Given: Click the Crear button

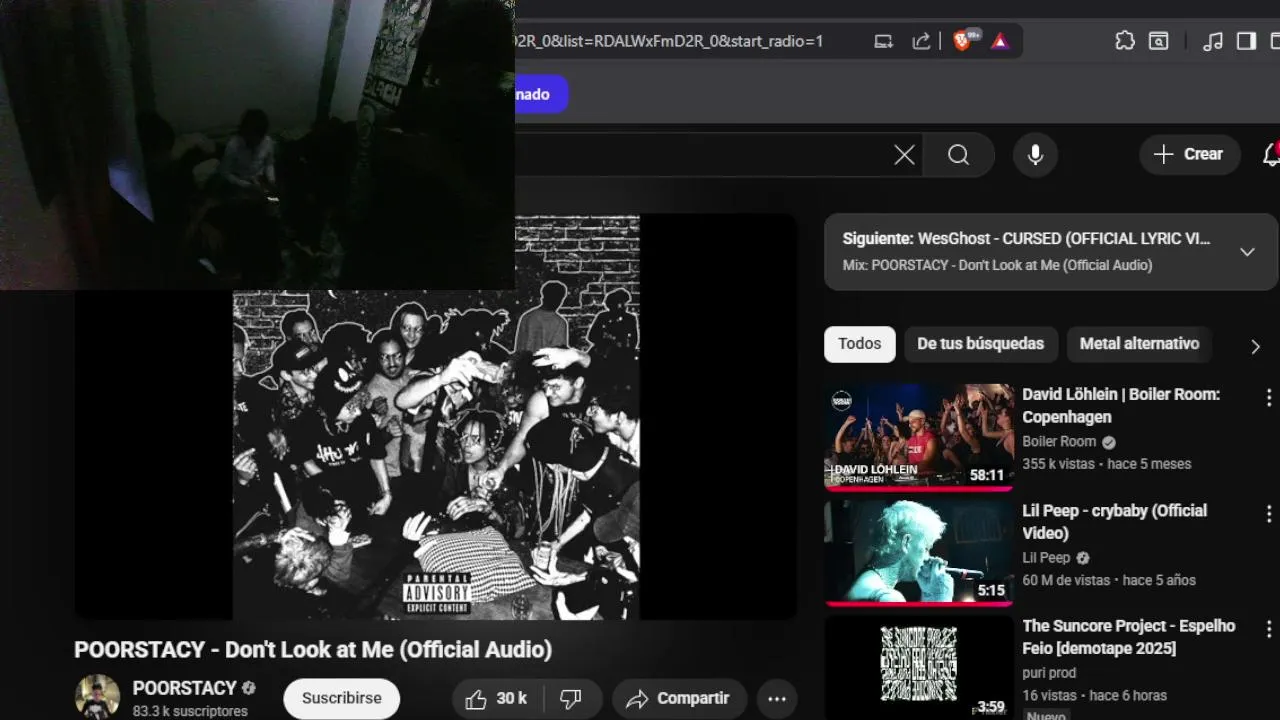Looking at the screenshot, I should click(1189, 155).
